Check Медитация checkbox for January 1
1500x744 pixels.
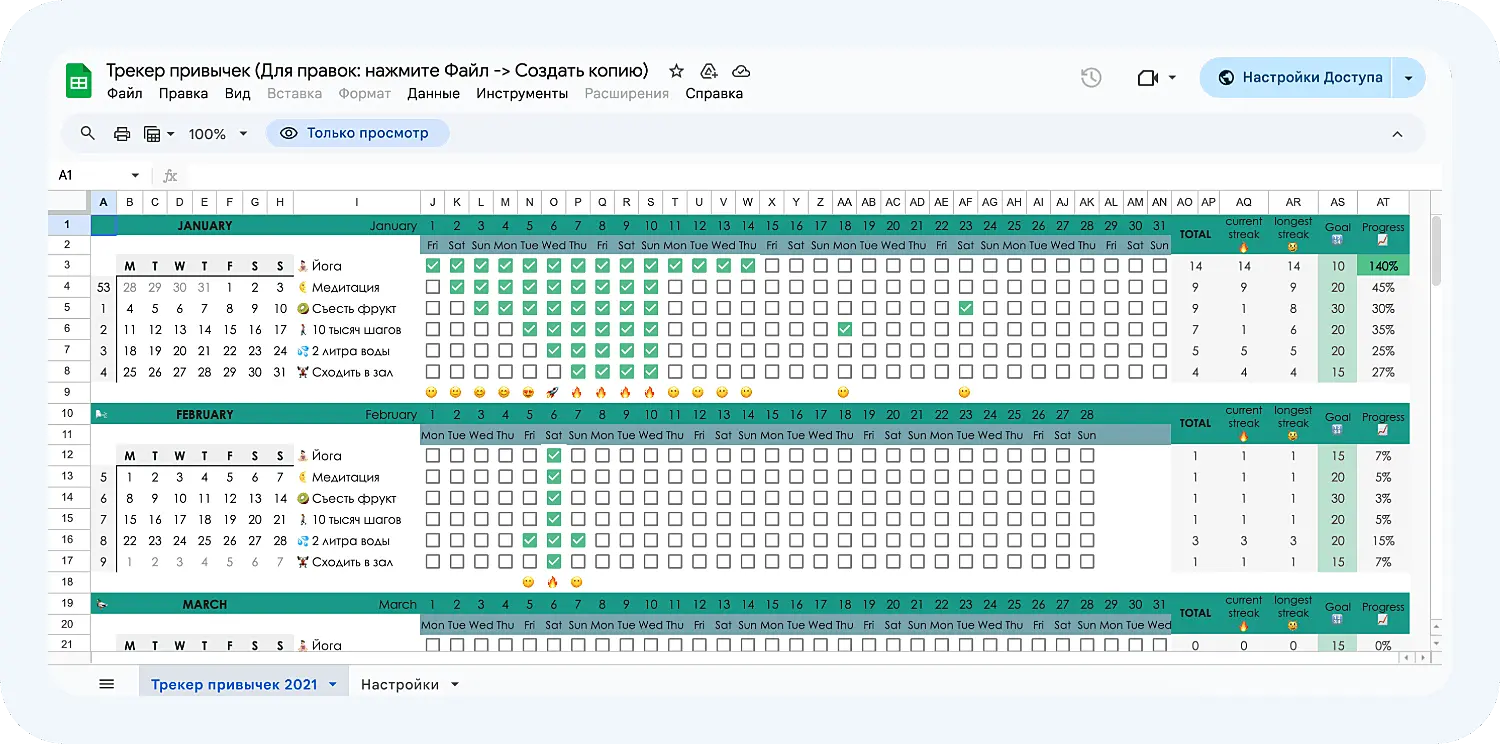[433, 287]
